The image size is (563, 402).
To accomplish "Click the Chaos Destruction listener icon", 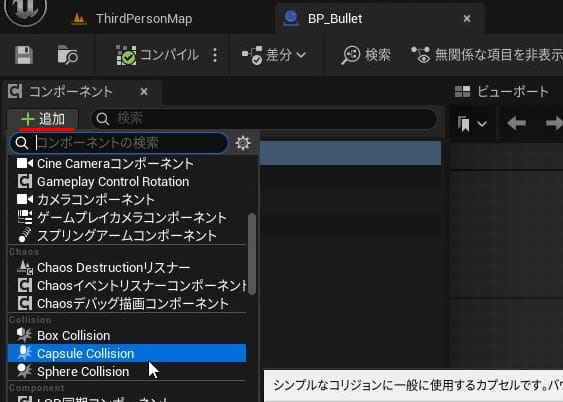I will (x=25, y=267).
